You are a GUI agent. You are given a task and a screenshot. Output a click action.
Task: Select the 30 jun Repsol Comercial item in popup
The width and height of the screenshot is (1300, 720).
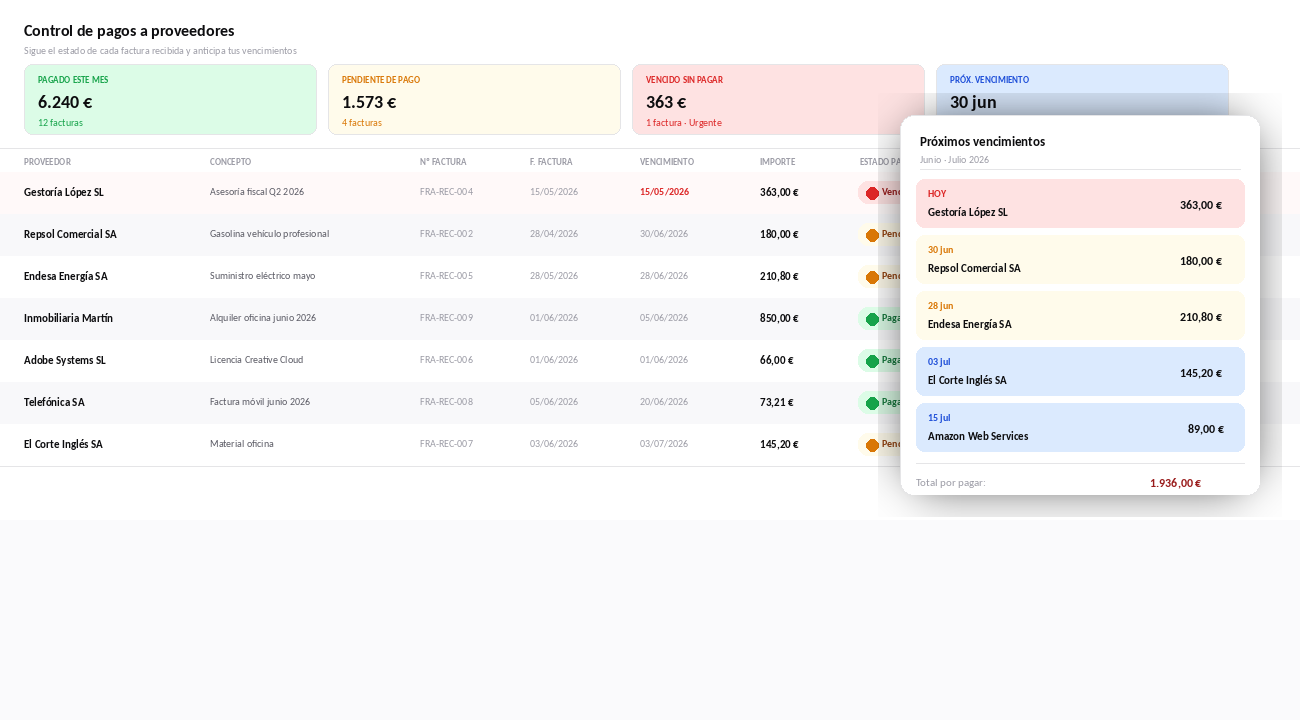click(1080, 260)
